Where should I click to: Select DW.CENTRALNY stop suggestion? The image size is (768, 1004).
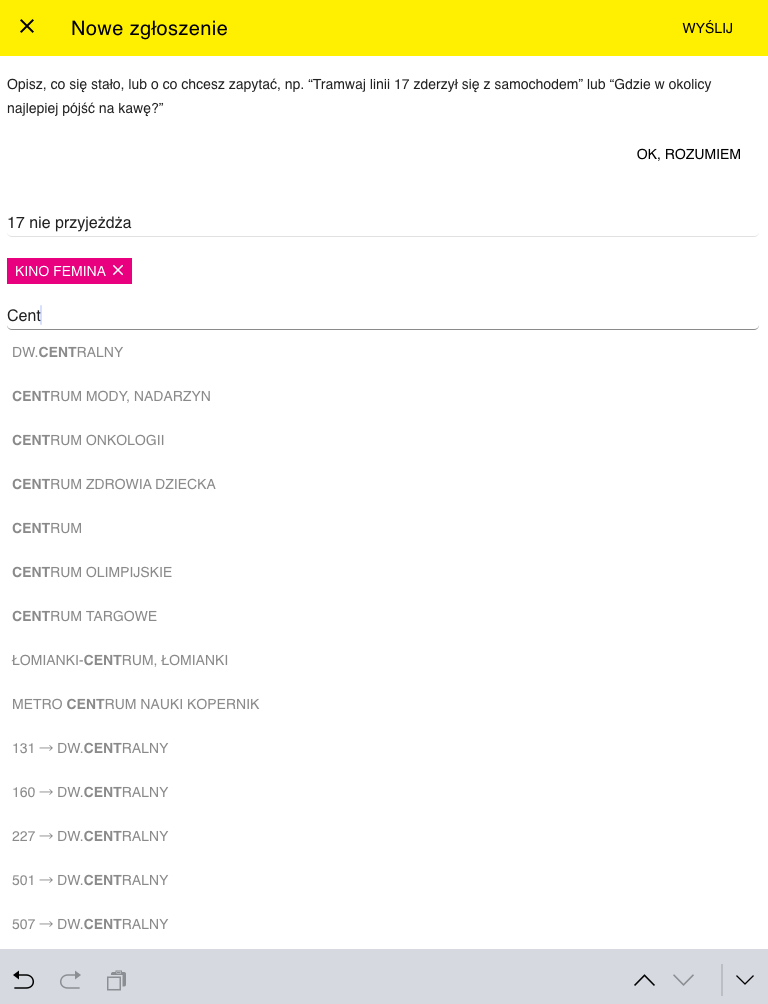coord(384,352)
